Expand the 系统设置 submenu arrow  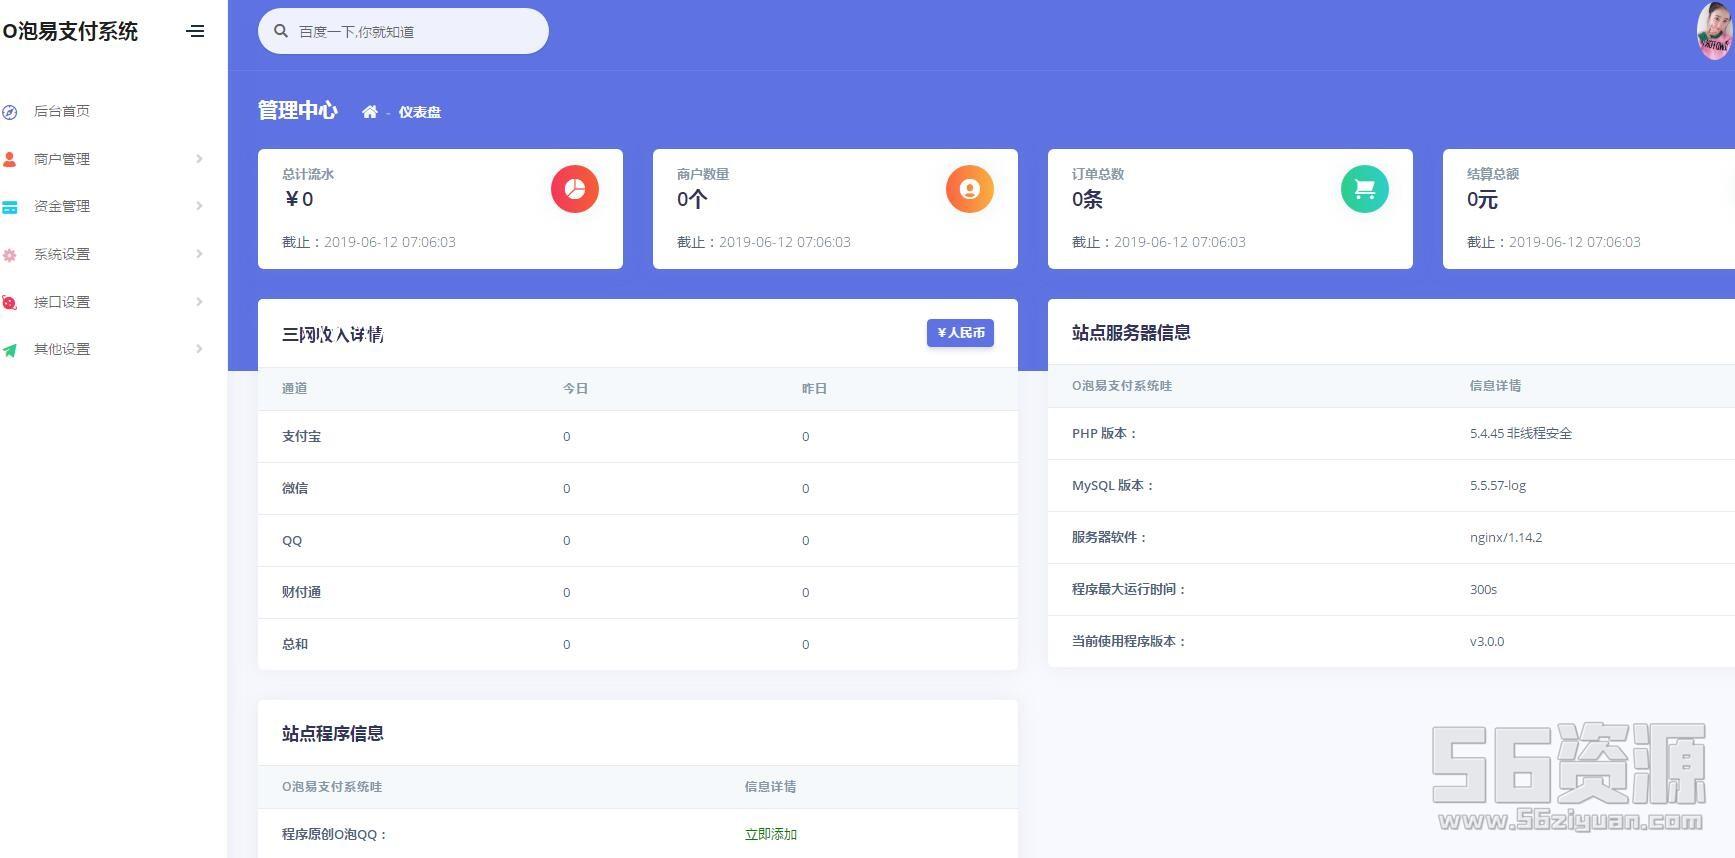(x=199, y=254)
